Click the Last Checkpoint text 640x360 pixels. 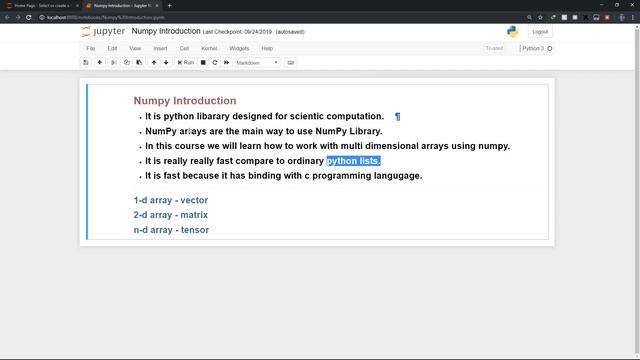(x=237, y=32)
